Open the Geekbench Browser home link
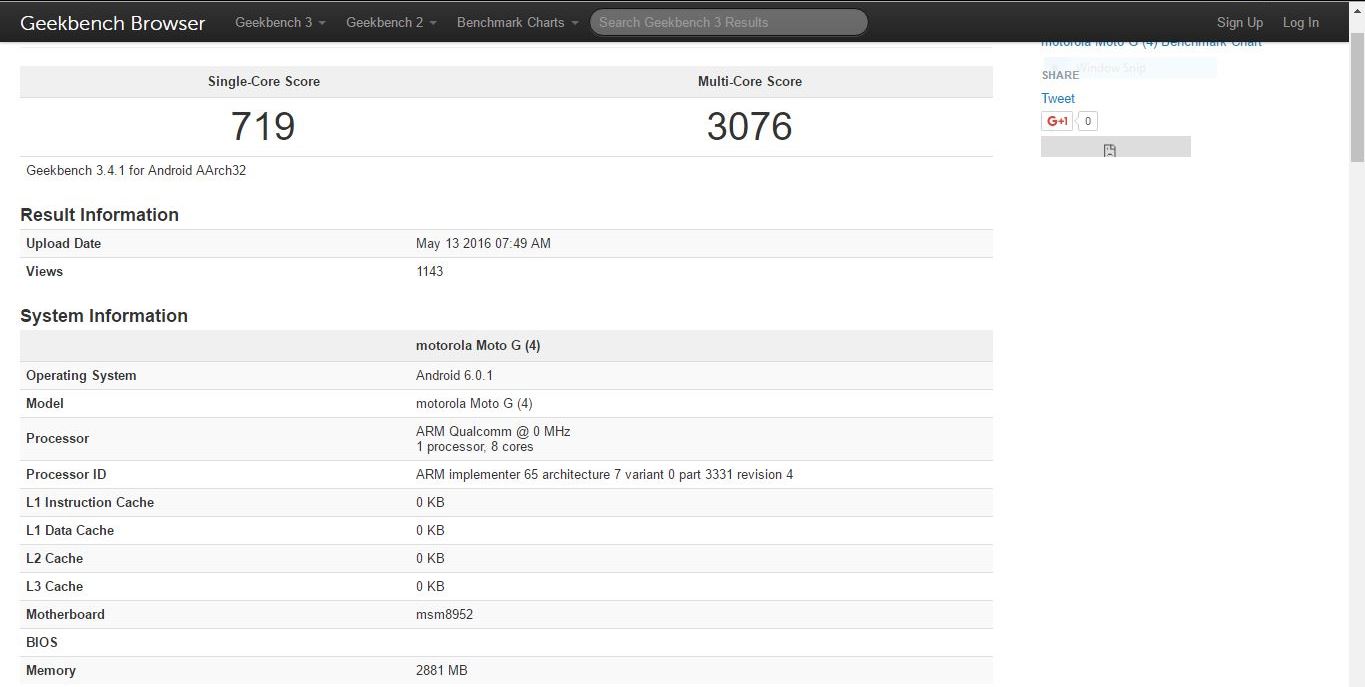 point(112,22)
